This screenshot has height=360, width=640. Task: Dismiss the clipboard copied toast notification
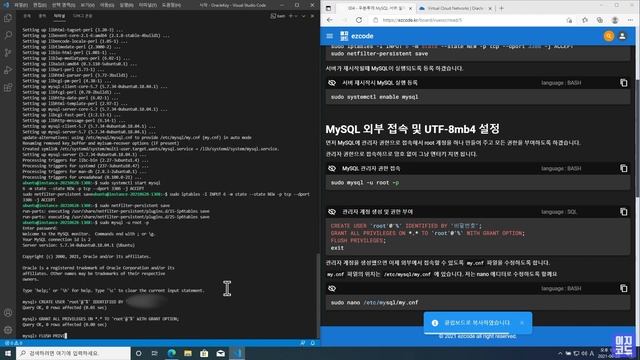tap(522, 323)
